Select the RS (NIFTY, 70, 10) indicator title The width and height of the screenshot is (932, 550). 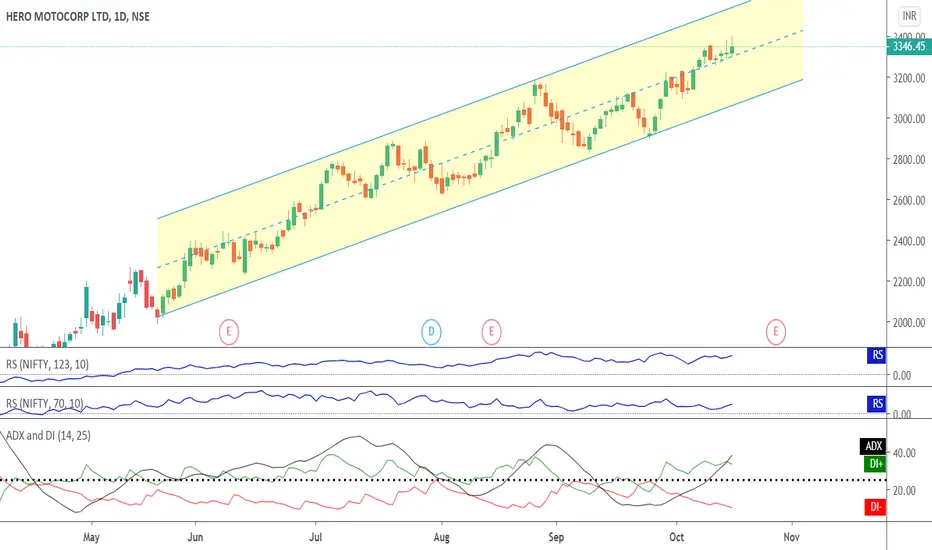(x=45, y=404)
